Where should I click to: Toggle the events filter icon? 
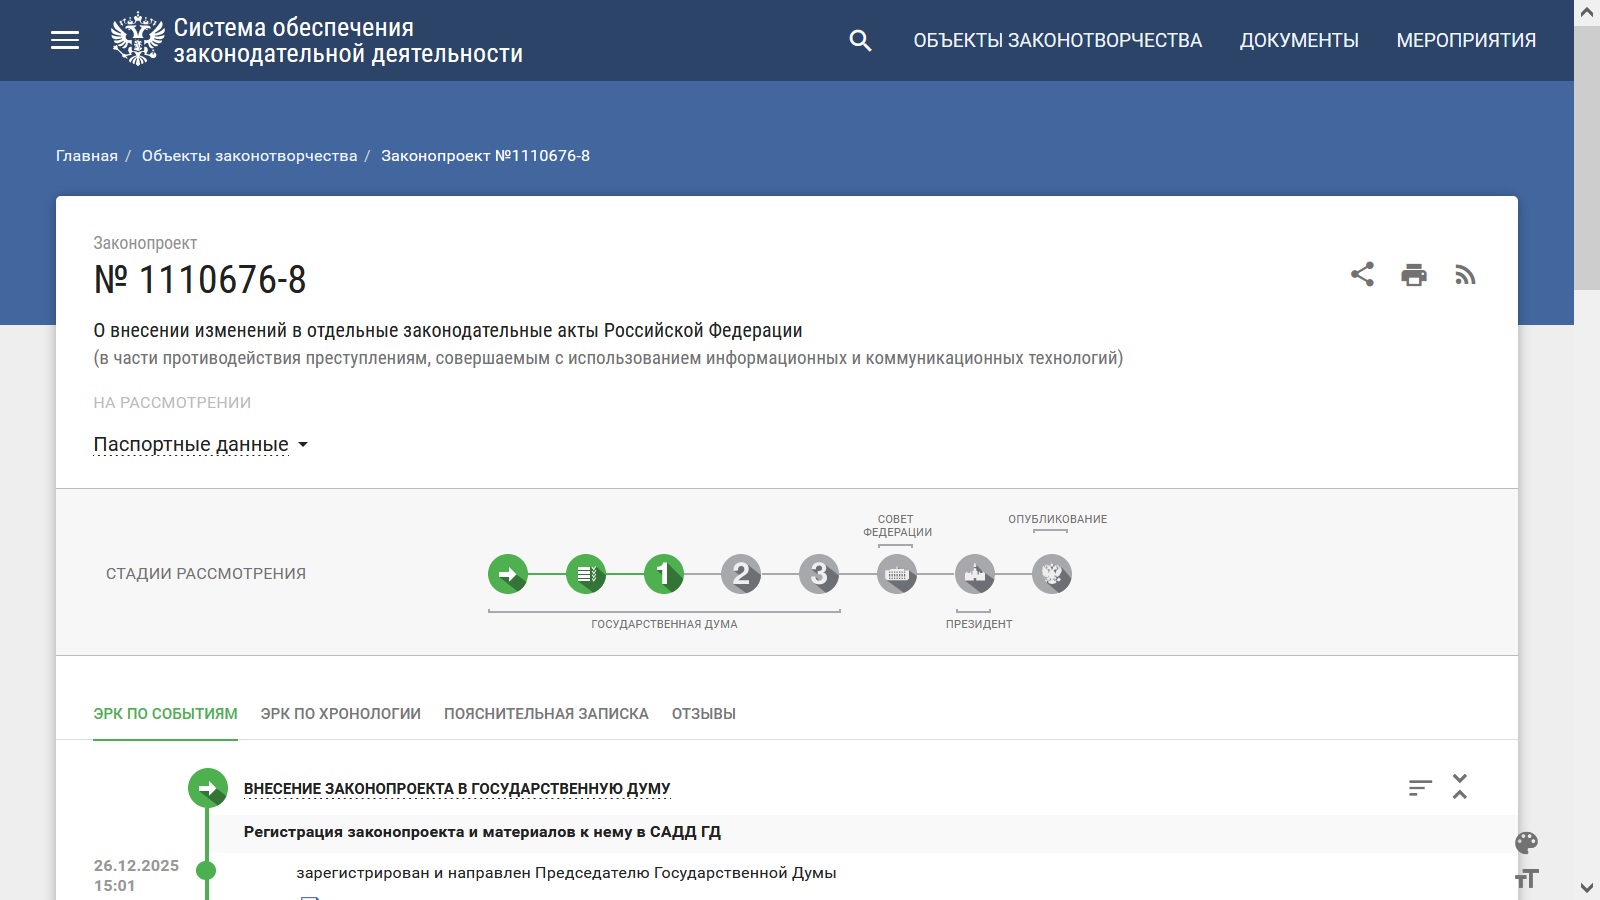tap(1421, 788)
